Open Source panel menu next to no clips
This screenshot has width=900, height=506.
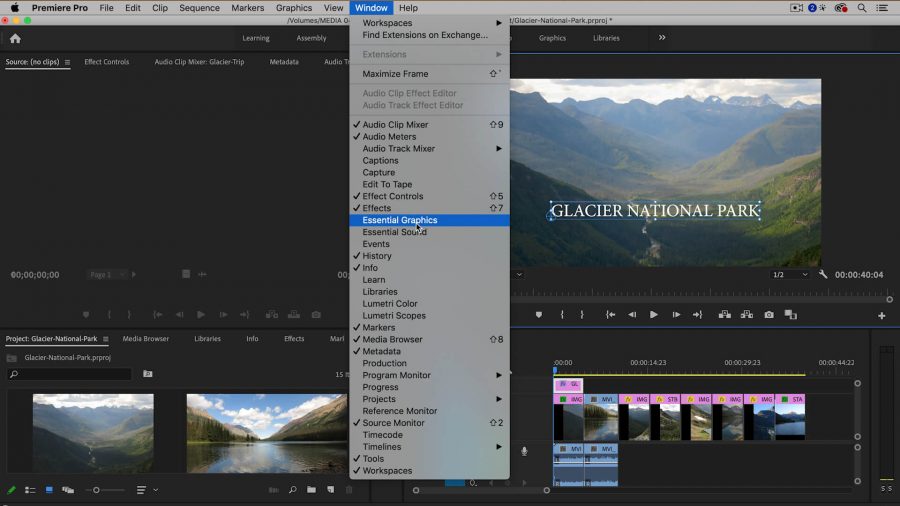click(67, 62)
